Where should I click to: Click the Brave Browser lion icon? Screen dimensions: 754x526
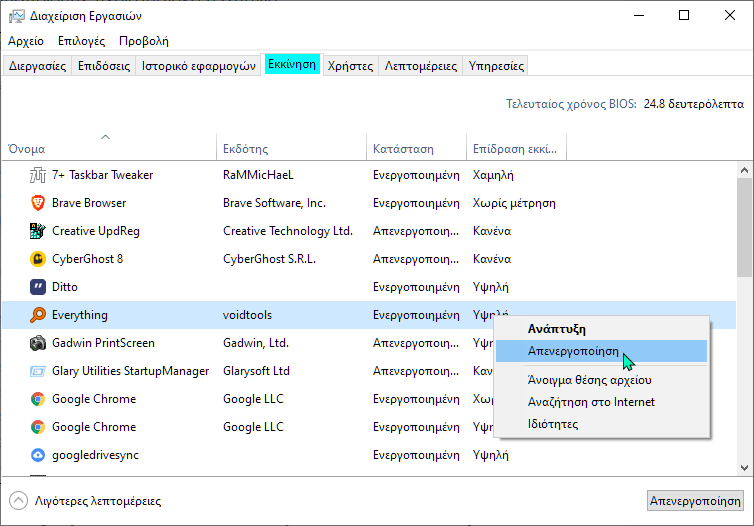pos(38,203)
